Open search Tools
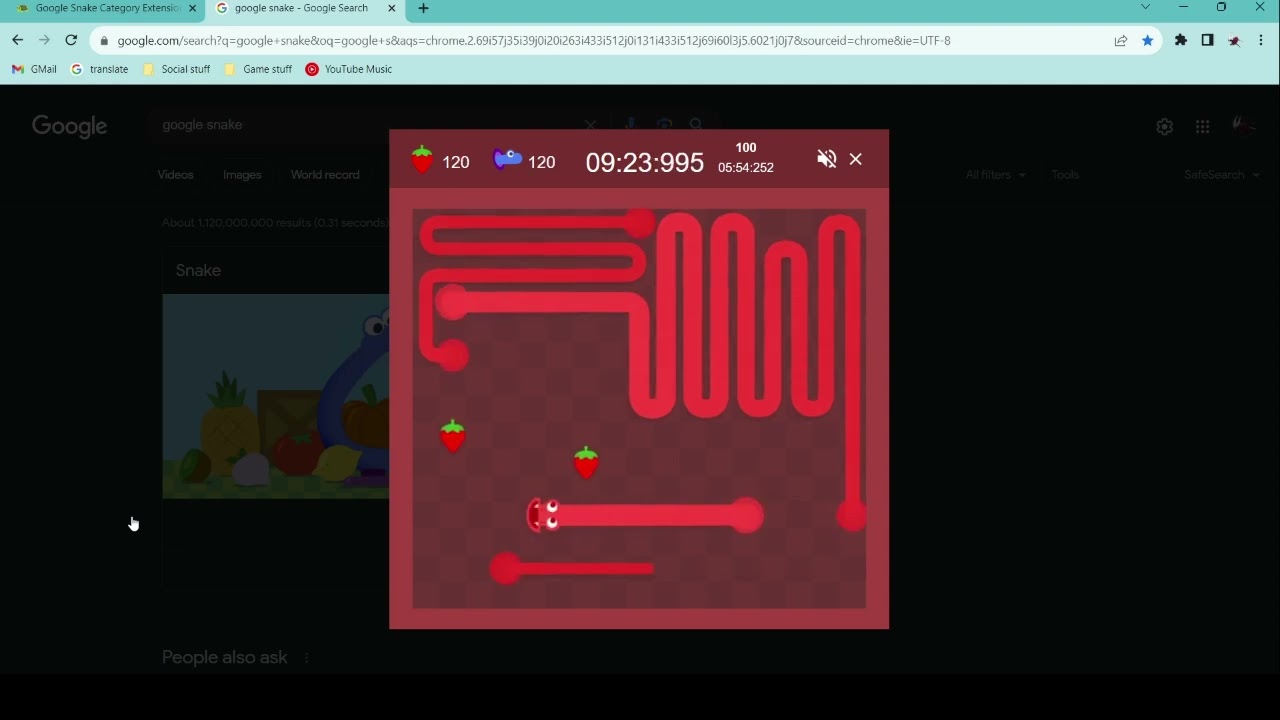Image resolution: width=1280 pixels, height=720 pixels. pyautogui.click(x=1065, y=175)
